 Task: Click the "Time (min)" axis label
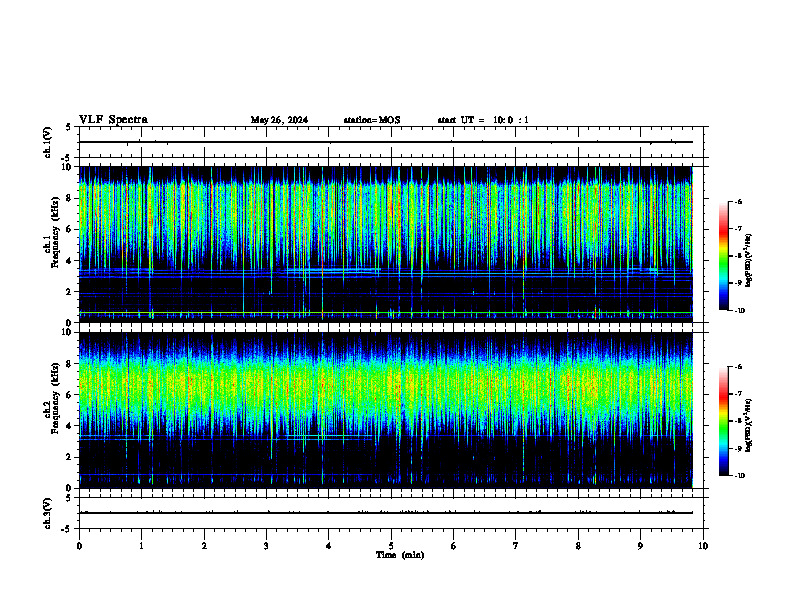[x=400, y=555]
